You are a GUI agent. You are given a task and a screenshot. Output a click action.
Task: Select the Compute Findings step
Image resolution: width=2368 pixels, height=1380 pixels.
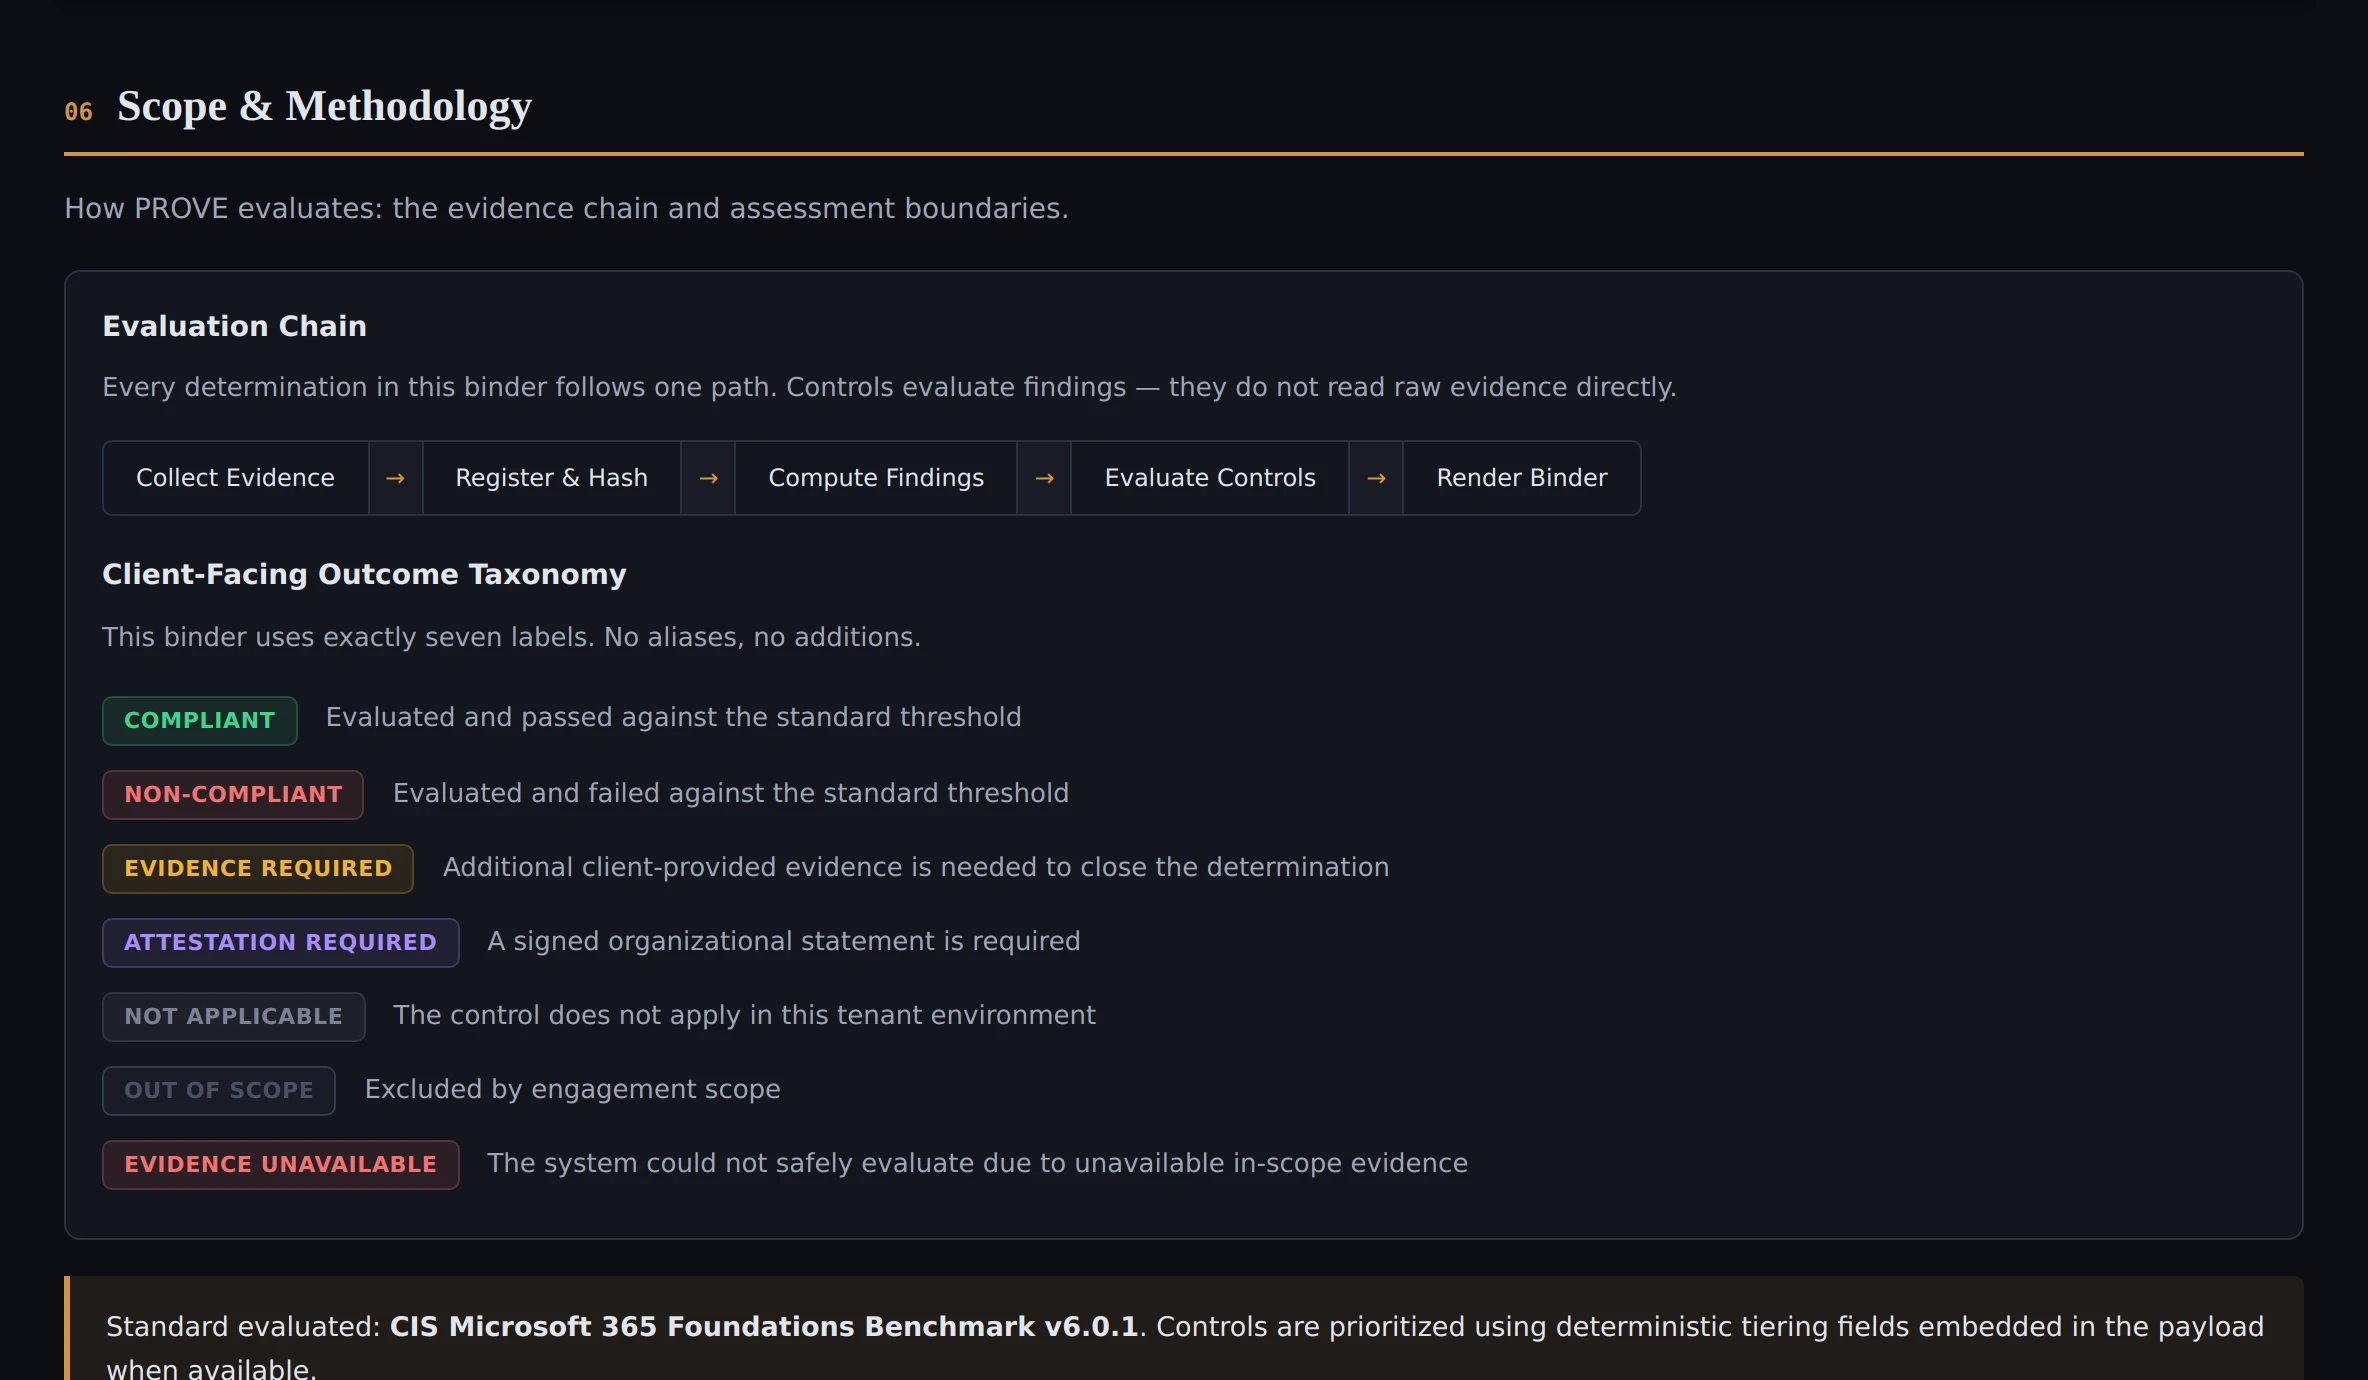876,478
